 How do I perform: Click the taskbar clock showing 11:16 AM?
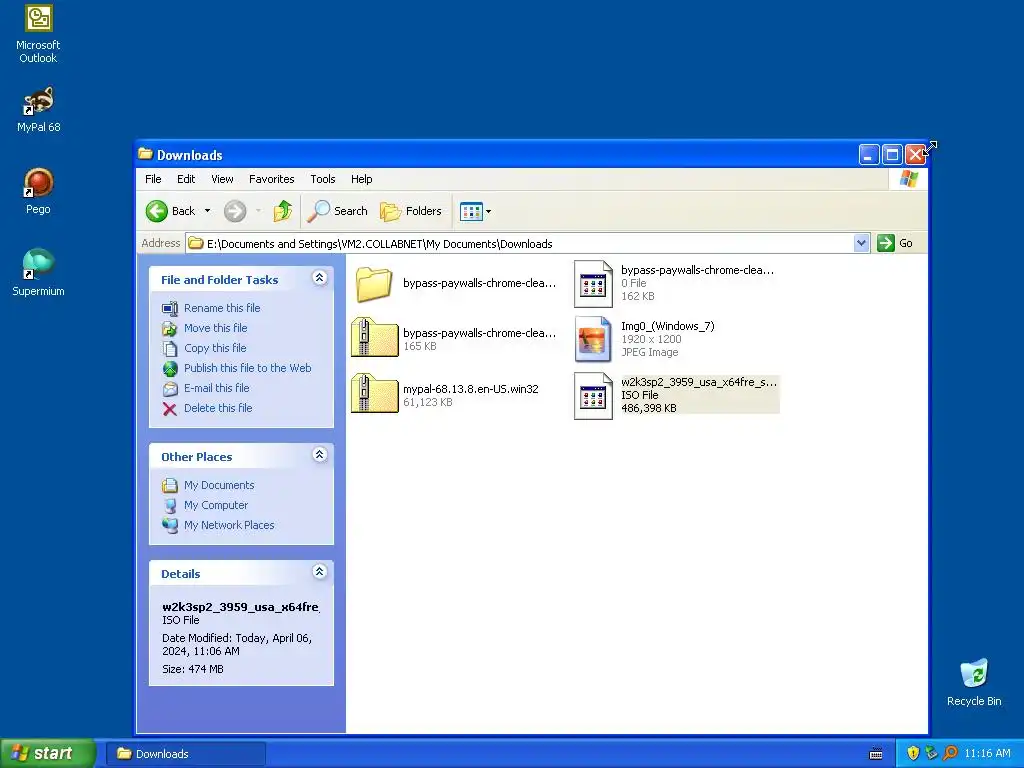[x=987, y=754]
